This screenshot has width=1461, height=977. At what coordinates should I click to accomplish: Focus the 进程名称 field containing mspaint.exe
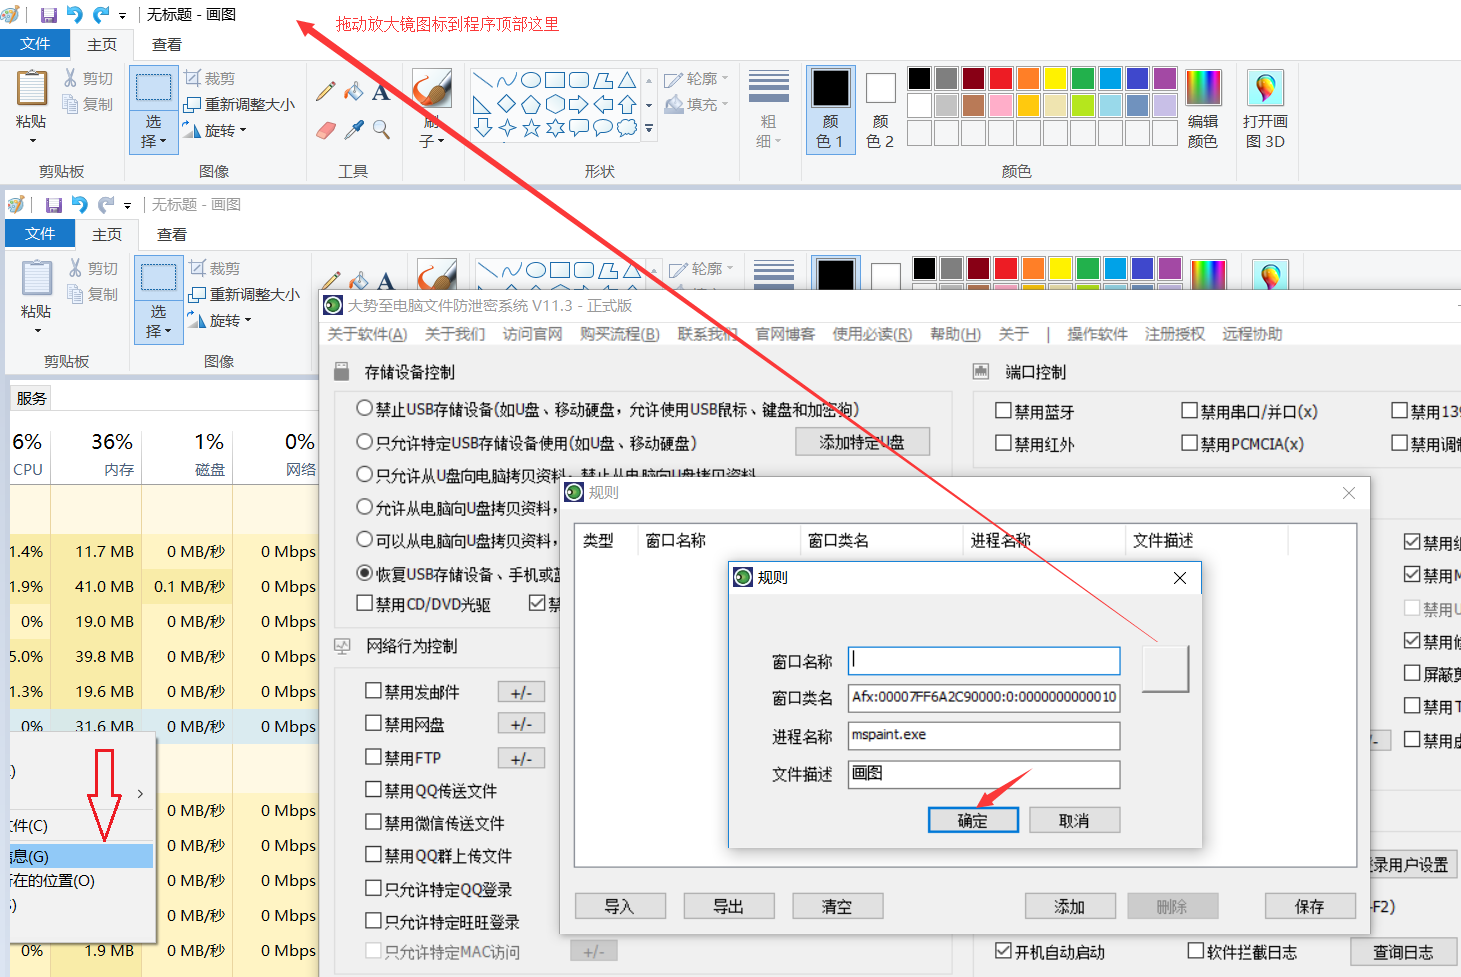coord(983,735)
